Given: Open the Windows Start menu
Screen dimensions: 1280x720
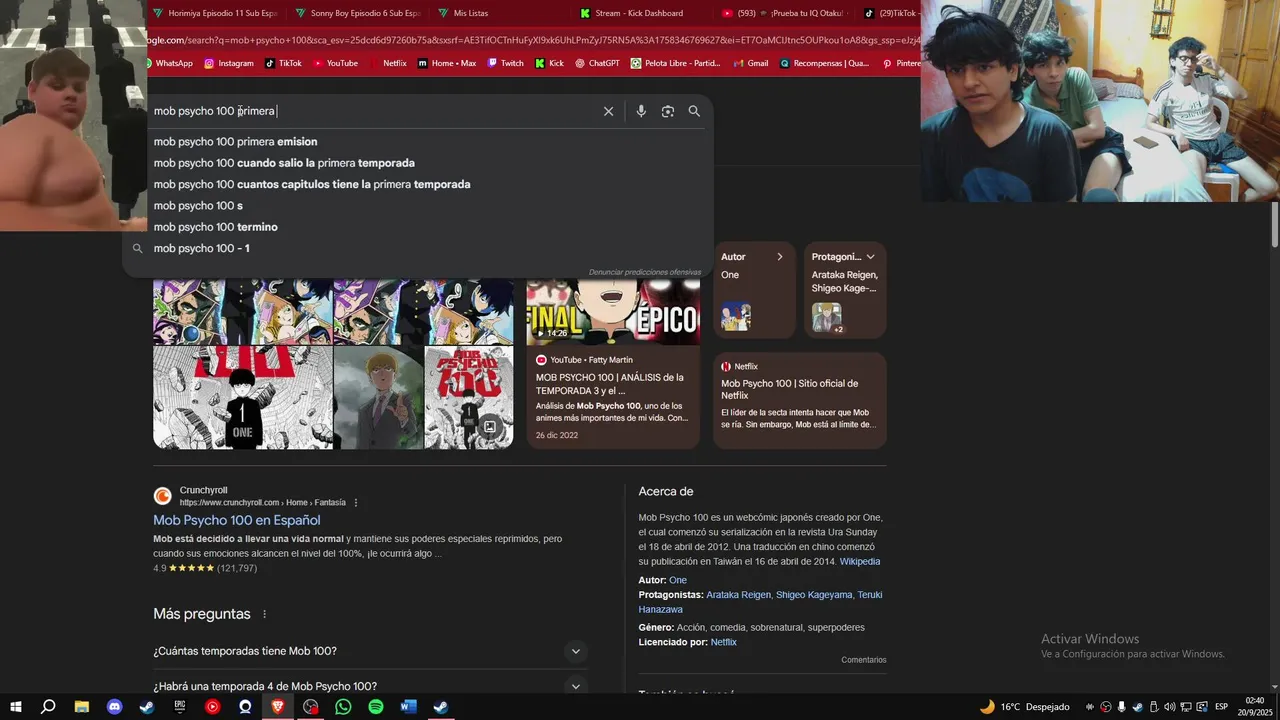Looking at the screenshot, I should click(x=16, y=707).
